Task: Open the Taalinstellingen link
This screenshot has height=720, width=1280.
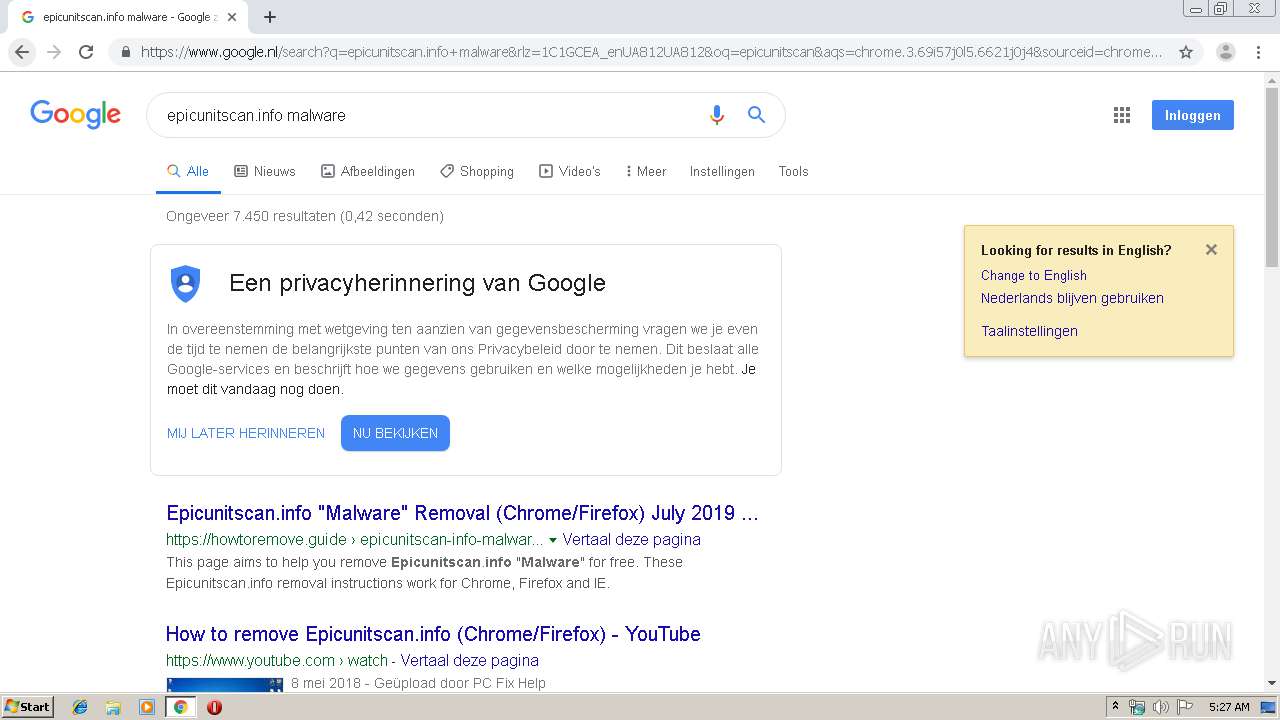Action: (1029, 331)
